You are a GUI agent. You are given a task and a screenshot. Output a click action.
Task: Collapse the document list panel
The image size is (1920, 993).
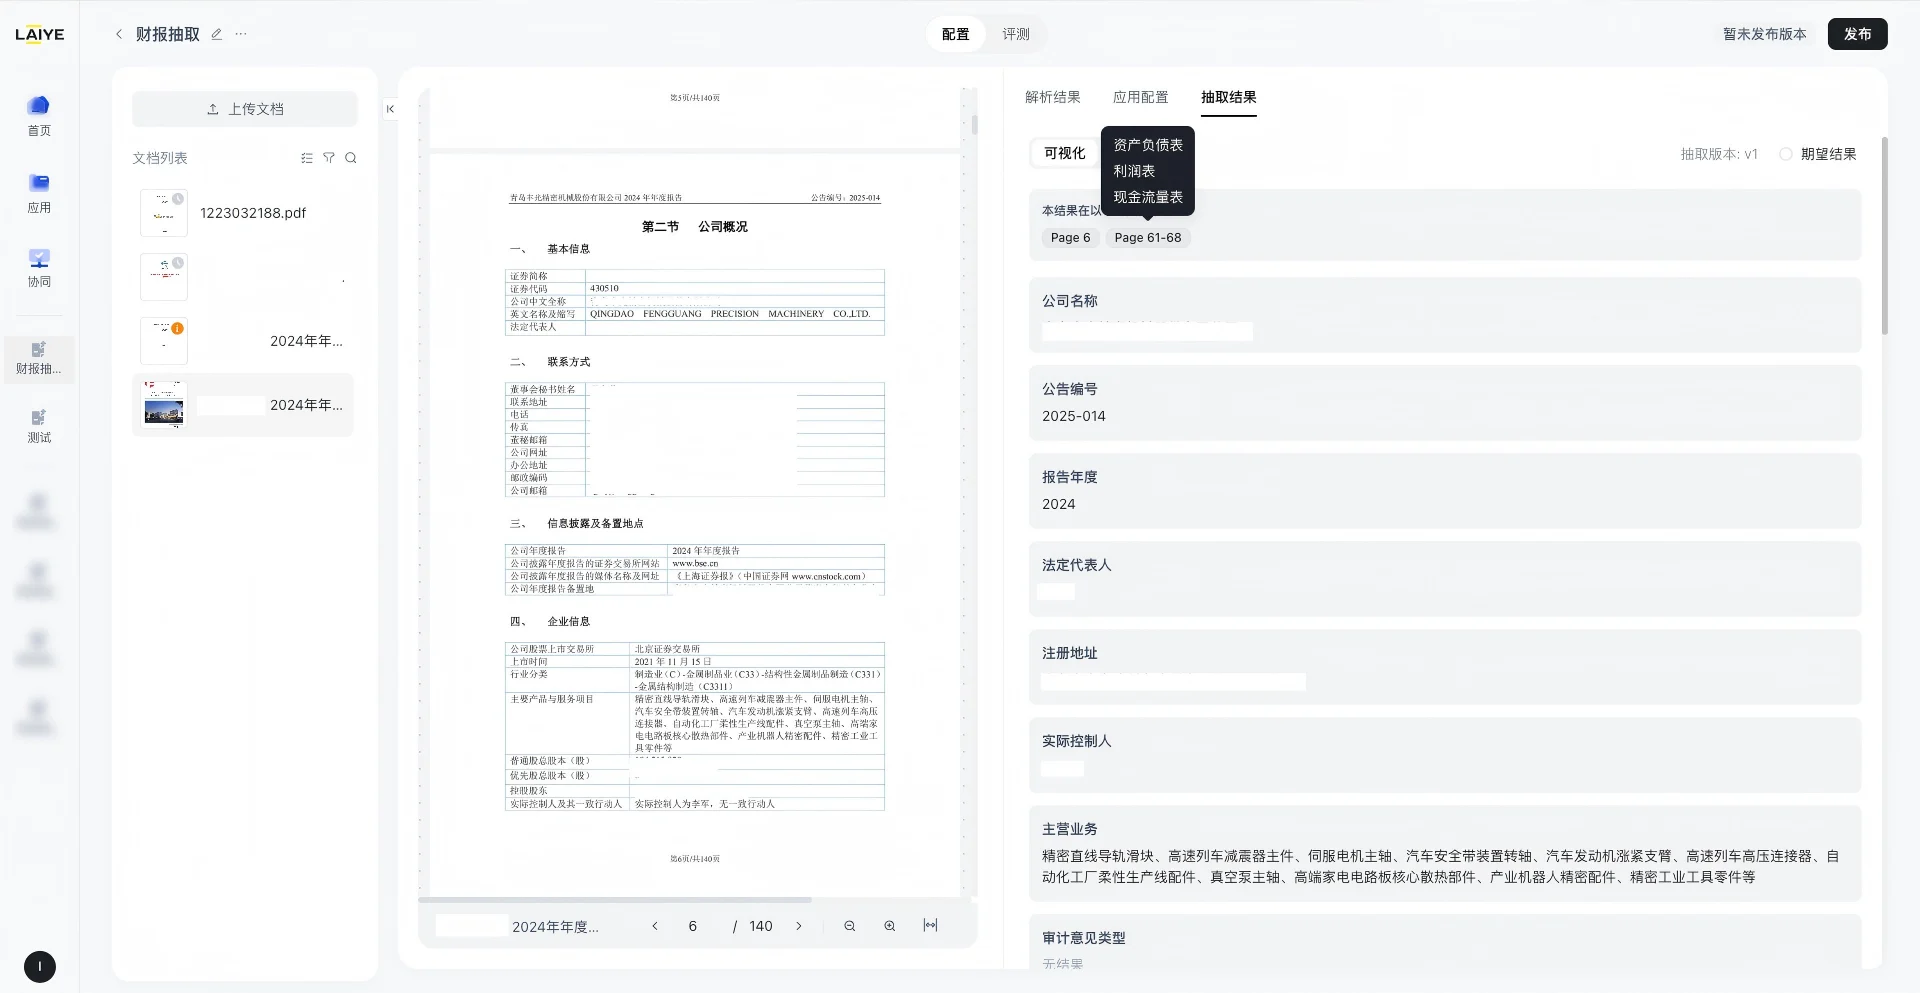(390, 109)
